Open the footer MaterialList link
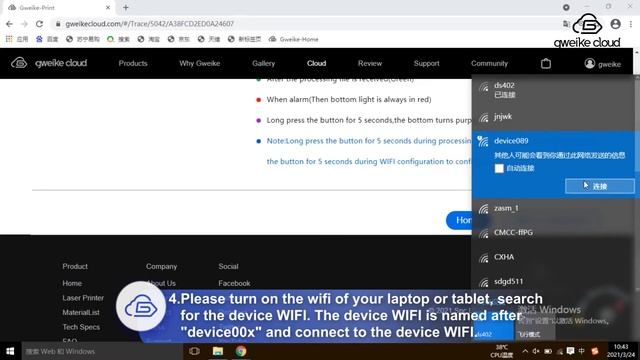The height and width of the screenshot is (360, 640). (81, 313)
